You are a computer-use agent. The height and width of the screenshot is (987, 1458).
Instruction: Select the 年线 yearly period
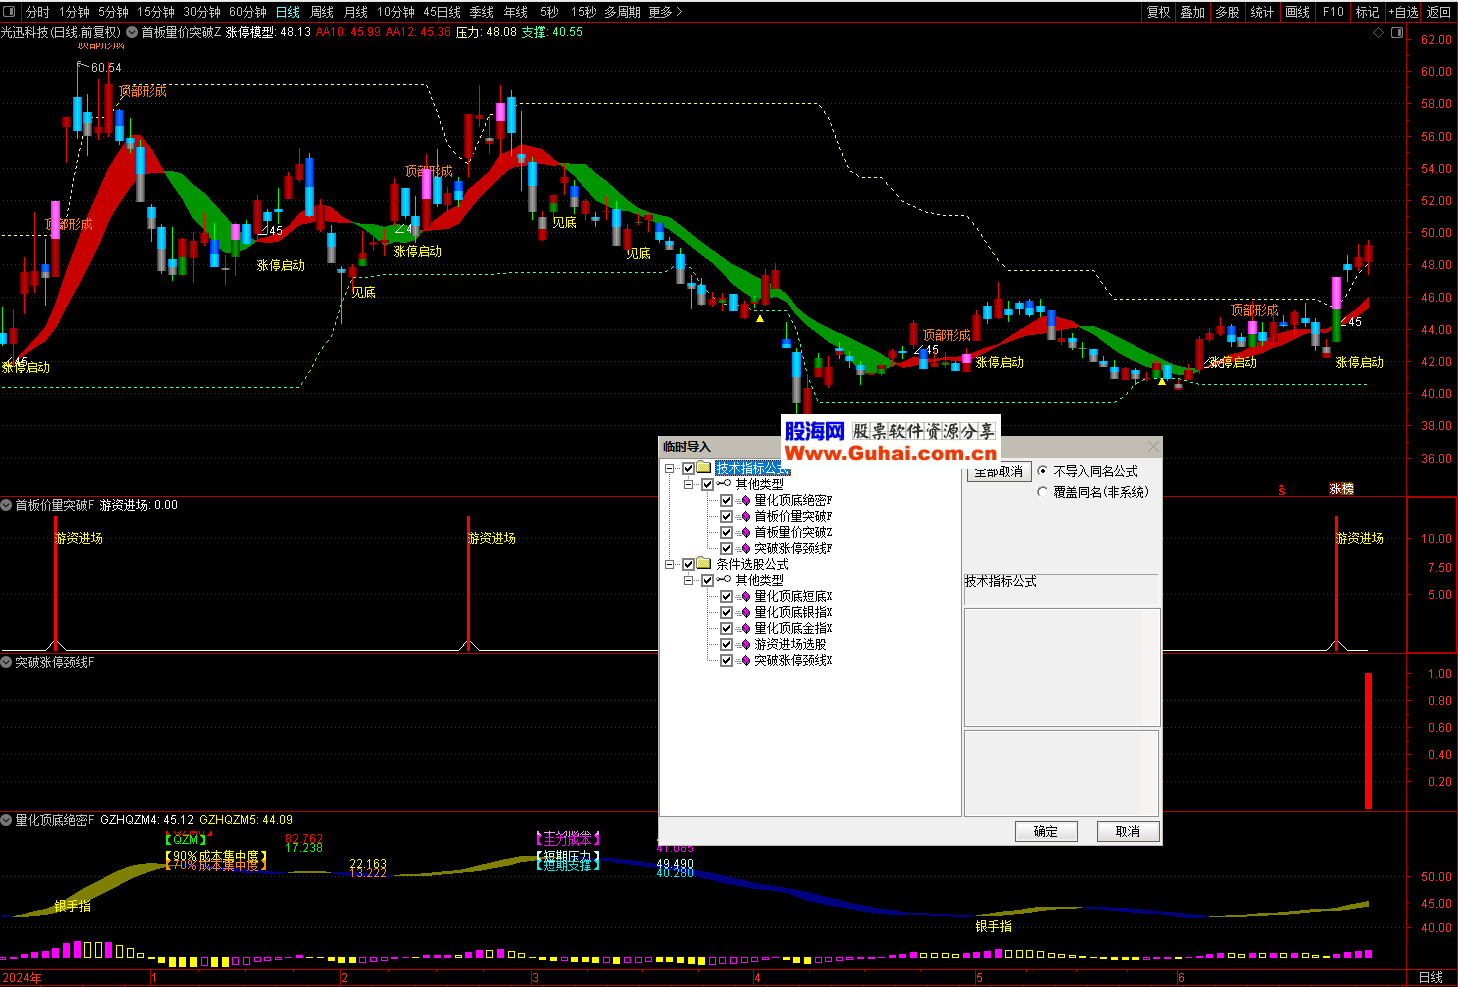516,12
